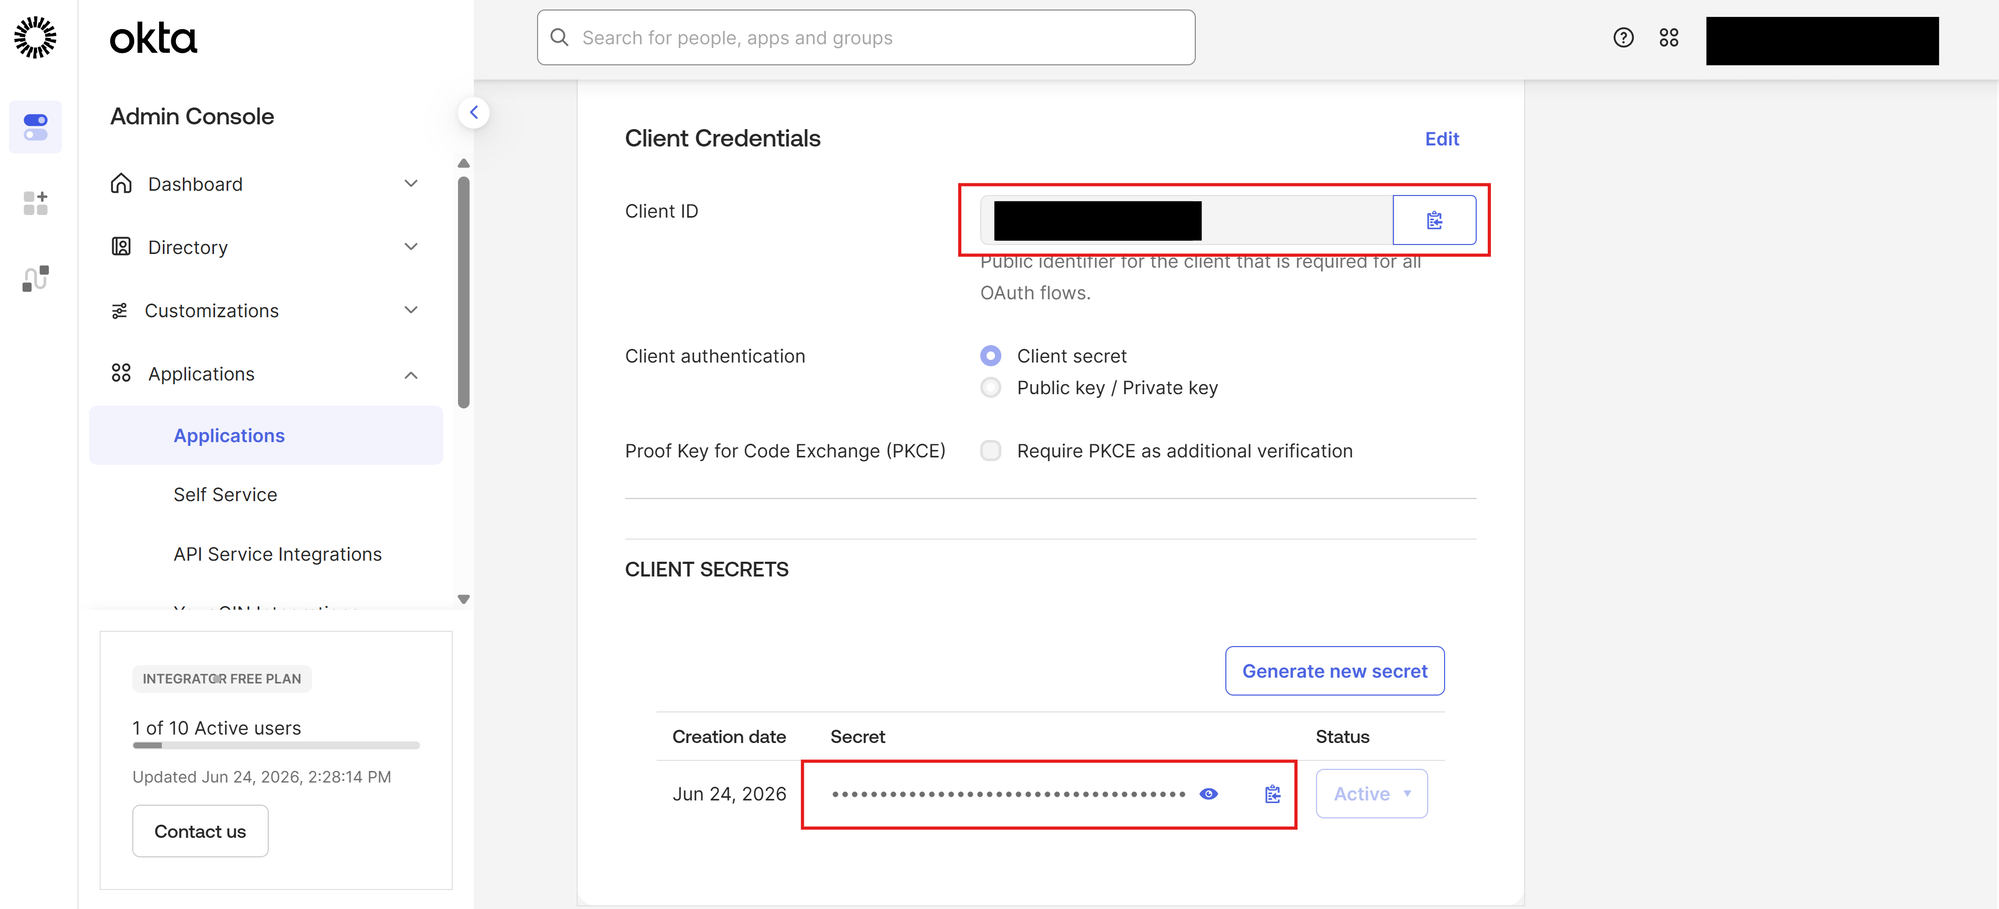Click the Admin Console heading

click(192, 116)
